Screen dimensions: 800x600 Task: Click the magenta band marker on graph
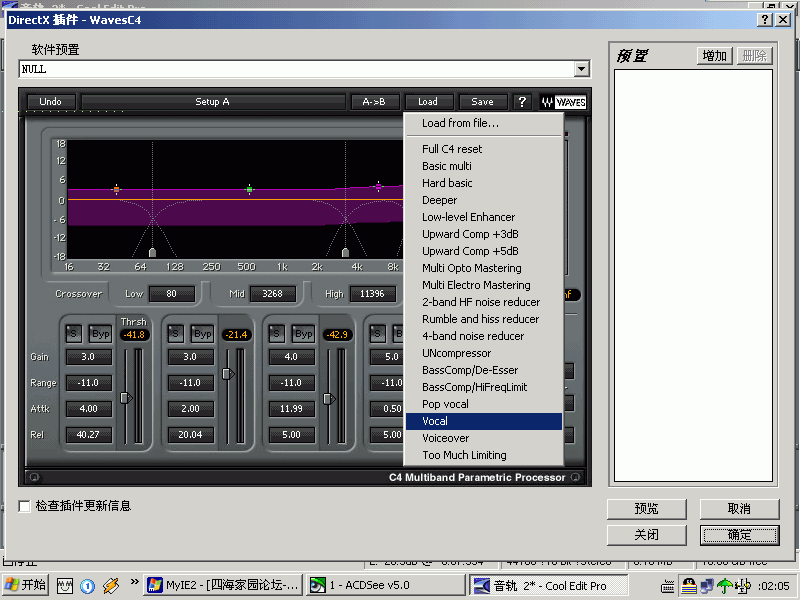378,186
